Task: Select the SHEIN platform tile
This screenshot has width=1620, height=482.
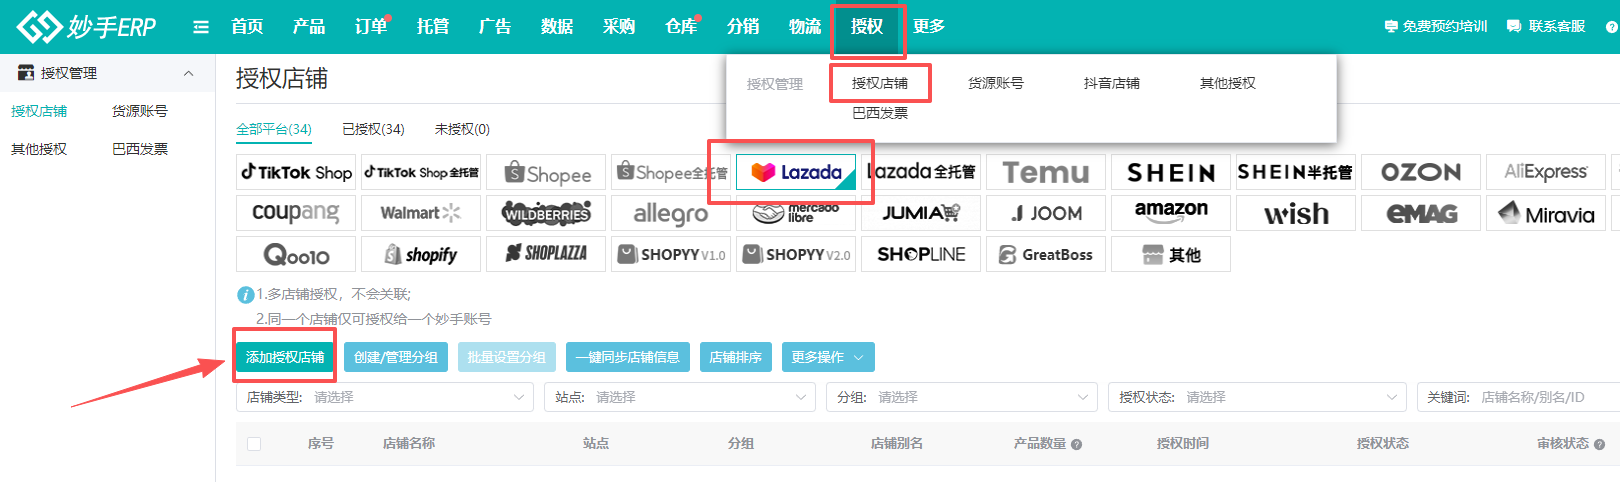Action: point(1170,172)
